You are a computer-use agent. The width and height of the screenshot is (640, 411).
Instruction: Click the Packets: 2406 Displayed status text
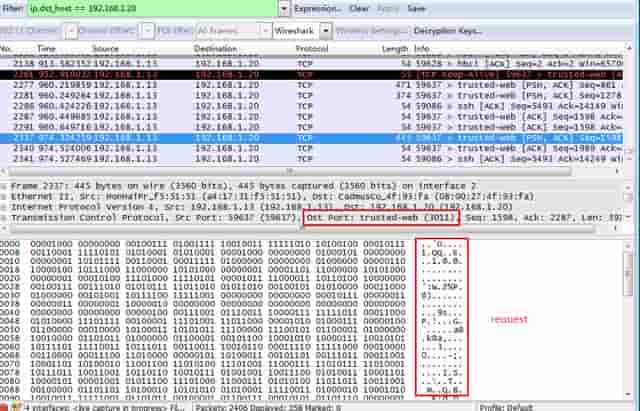pos(268,407)
